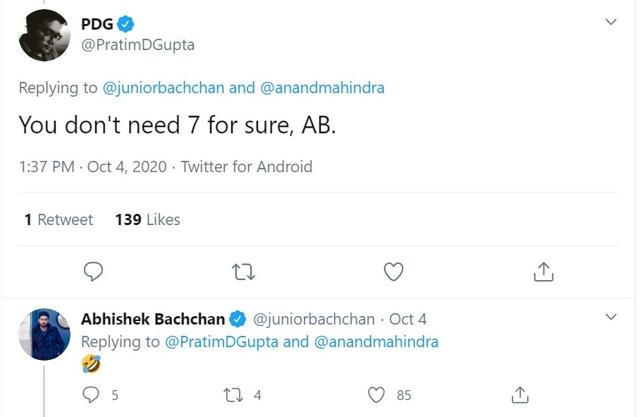Screen dimensions: 640x417
Task: Open PDG's profile picture
Action: [x=44, y=35]
